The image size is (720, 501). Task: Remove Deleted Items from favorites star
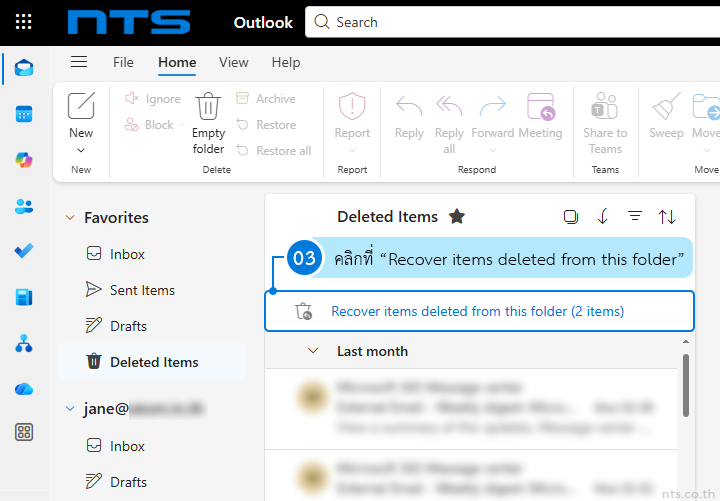coord(457,216)
